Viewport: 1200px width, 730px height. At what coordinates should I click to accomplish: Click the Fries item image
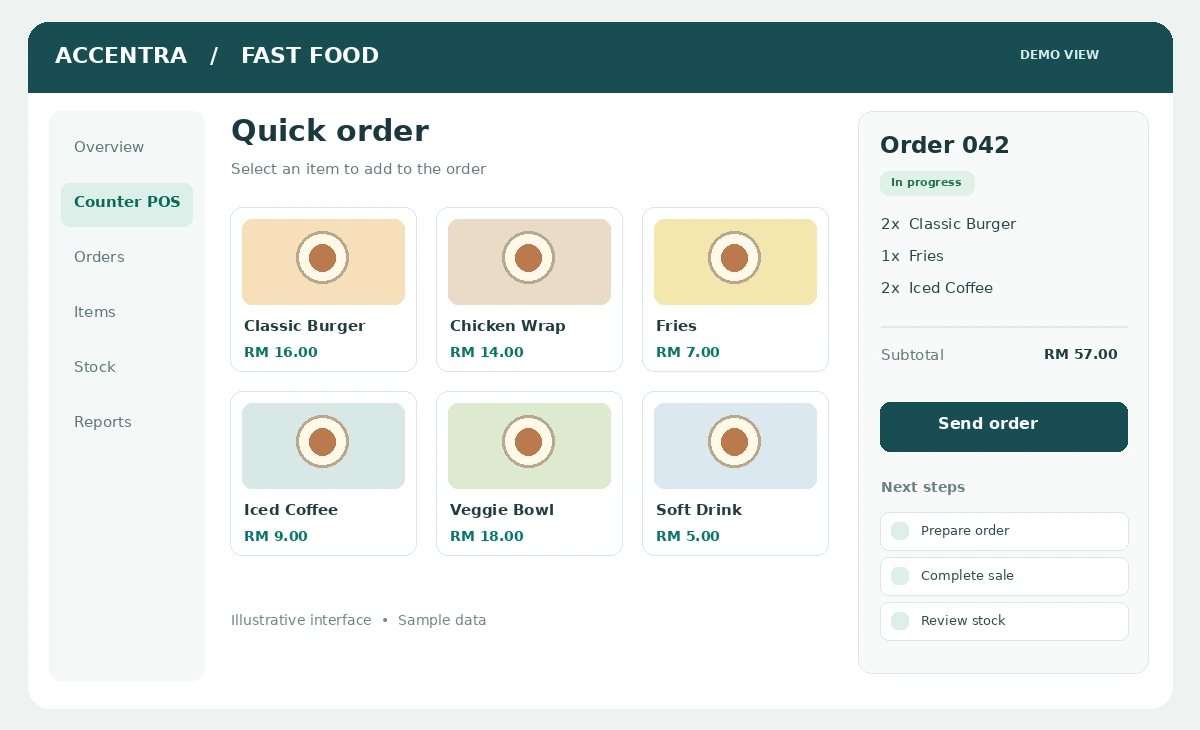(x=735, y=262)
